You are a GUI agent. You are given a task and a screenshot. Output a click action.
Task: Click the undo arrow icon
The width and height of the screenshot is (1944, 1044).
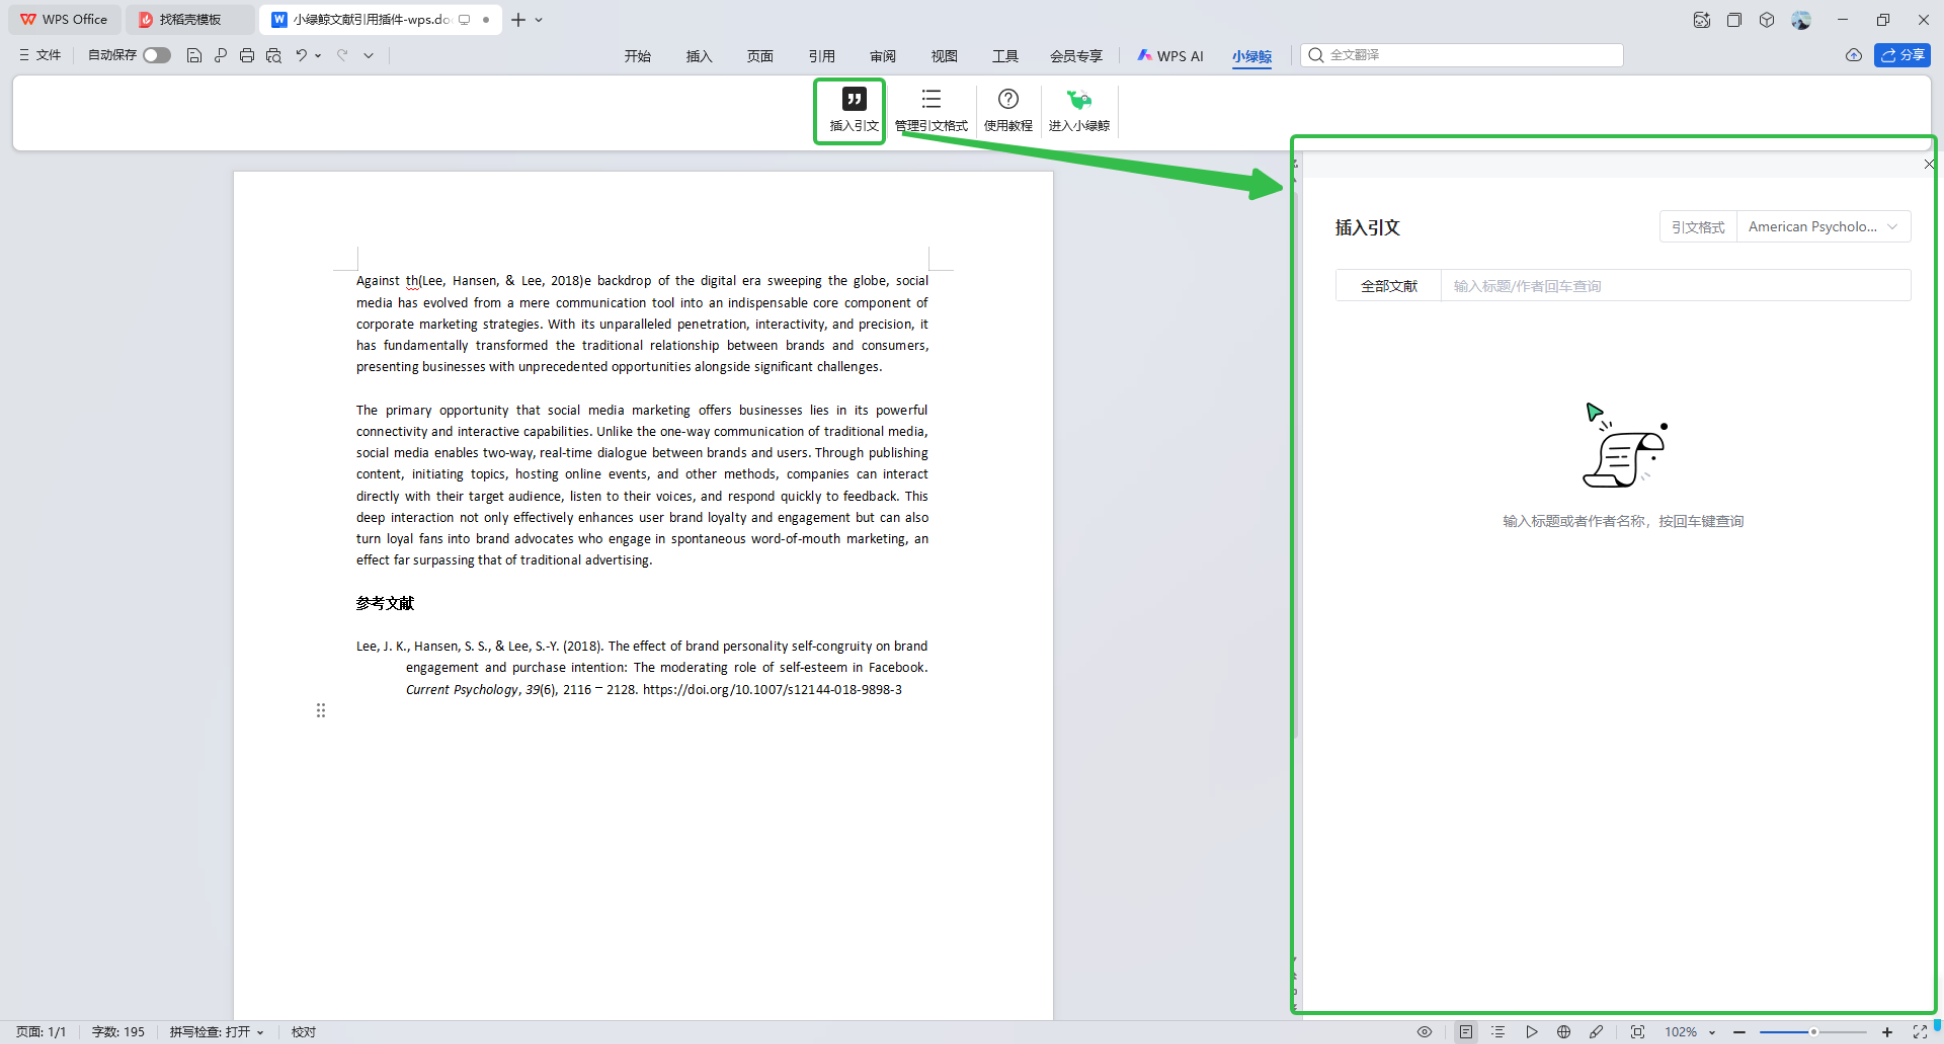(300, 56)
